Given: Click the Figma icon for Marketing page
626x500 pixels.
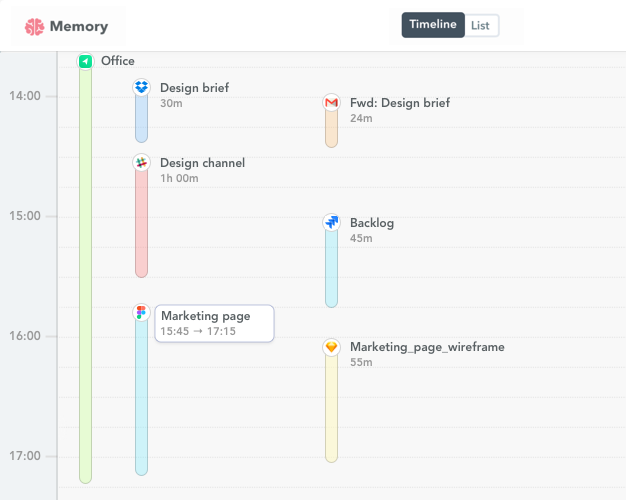Looking at the screenshot, I should pos(141,313).
